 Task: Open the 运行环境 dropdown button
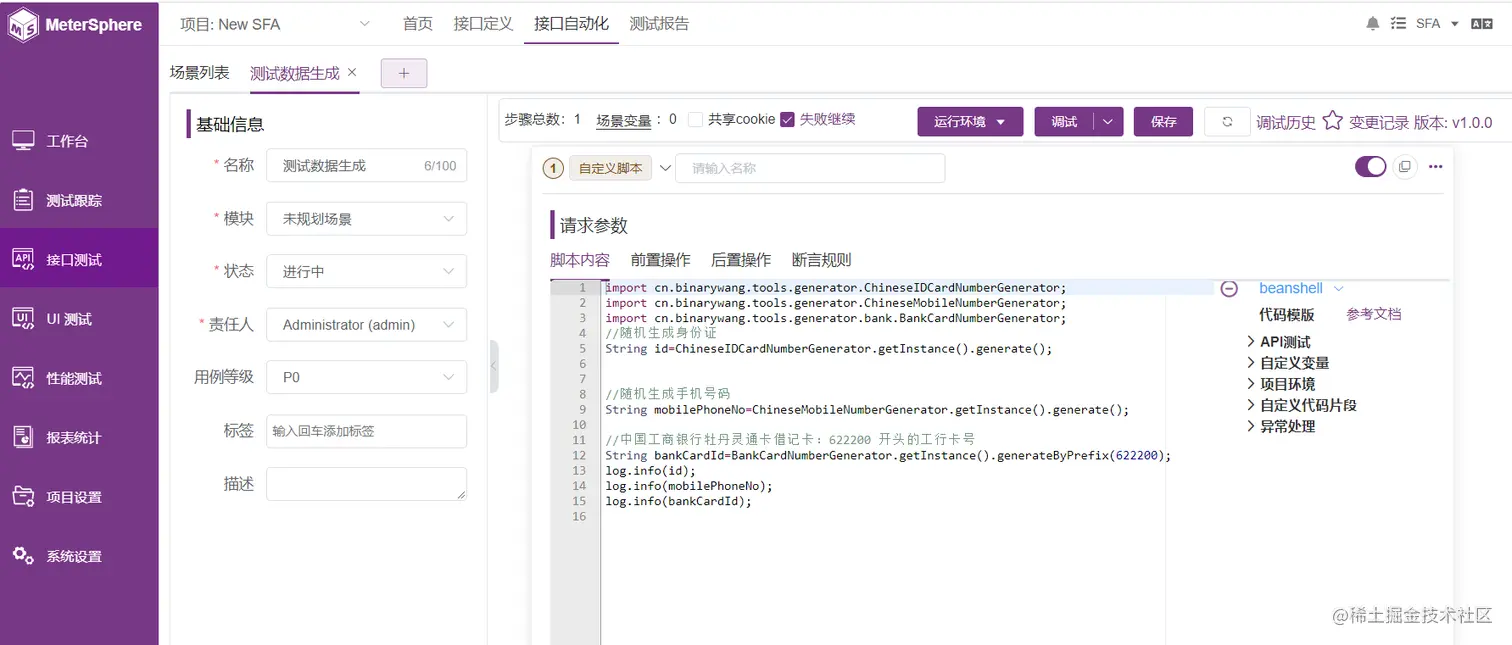tap(970, 122)
